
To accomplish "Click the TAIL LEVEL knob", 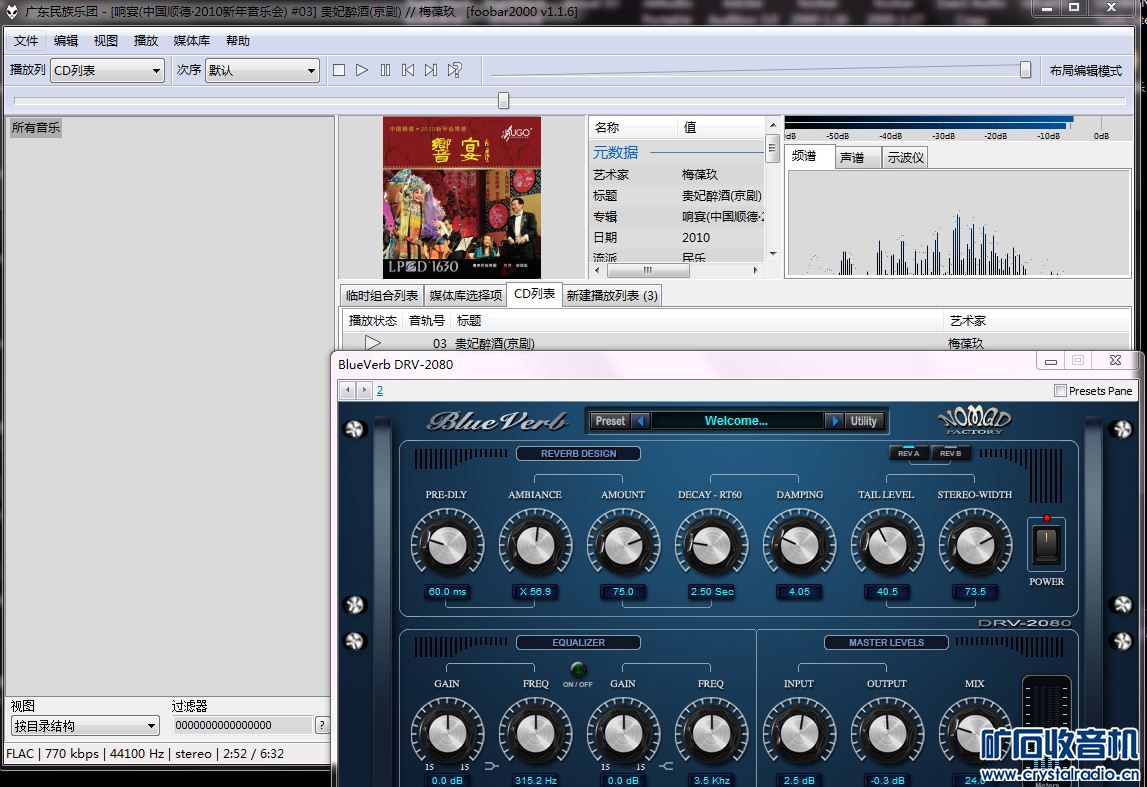I will (x=887, y=546).
